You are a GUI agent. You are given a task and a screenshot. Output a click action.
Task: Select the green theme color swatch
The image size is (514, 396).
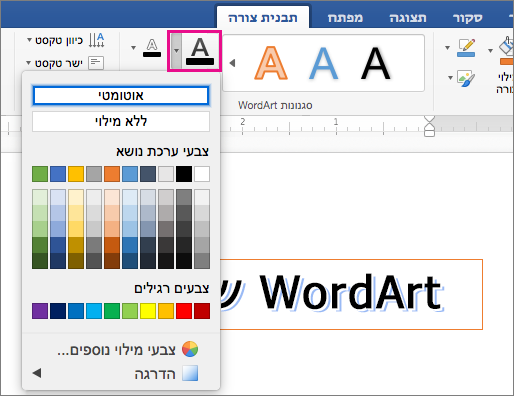[x=40, y=174]
